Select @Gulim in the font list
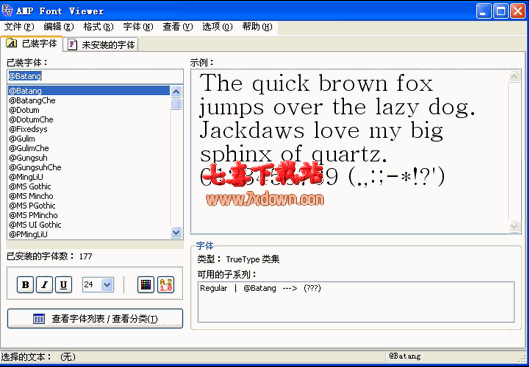The width and height of the screenshot is (529, 367). [x=89, y=139]
